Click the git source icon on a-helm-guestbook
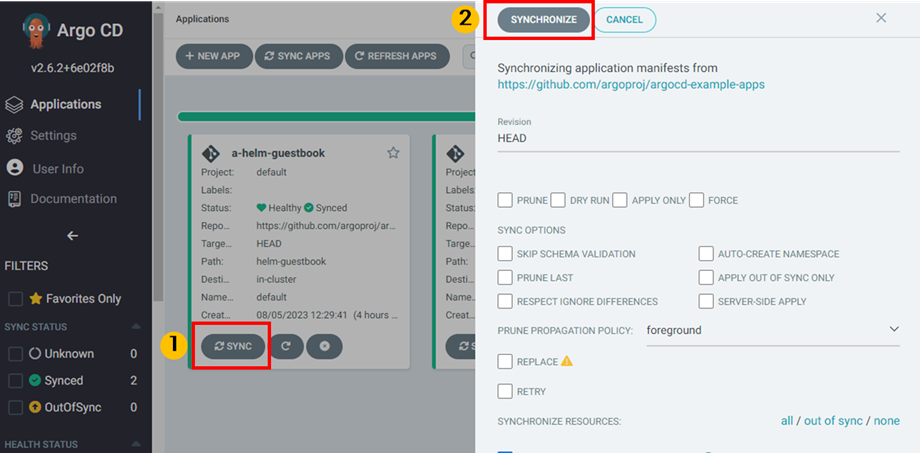 211,153
